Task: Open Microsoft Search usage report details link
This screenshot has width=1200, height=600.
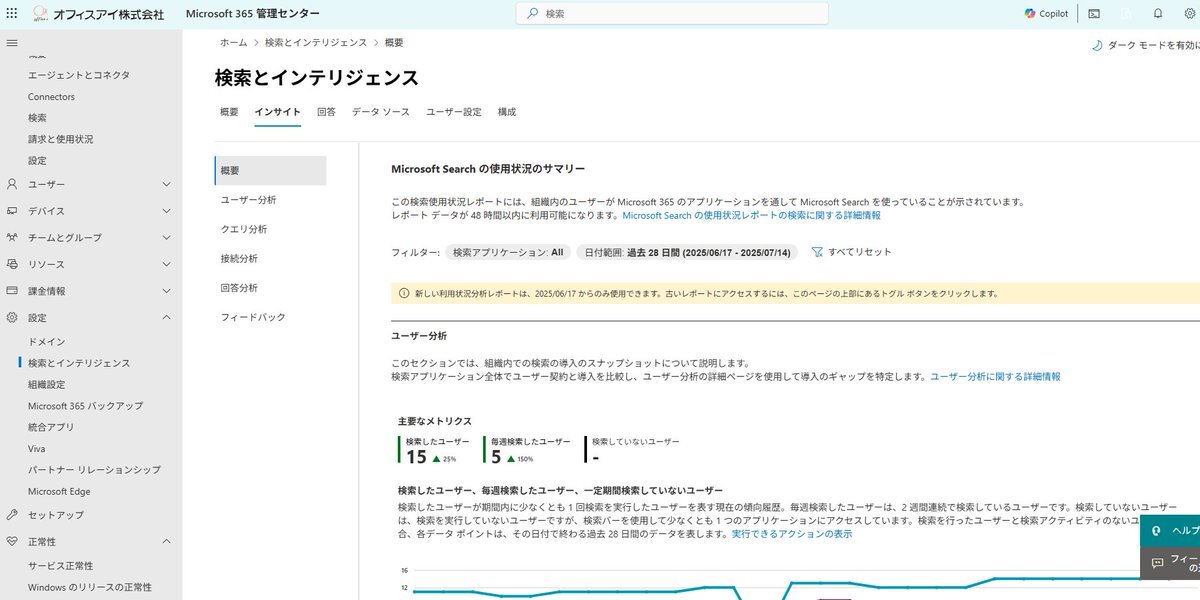Action: 751,215
